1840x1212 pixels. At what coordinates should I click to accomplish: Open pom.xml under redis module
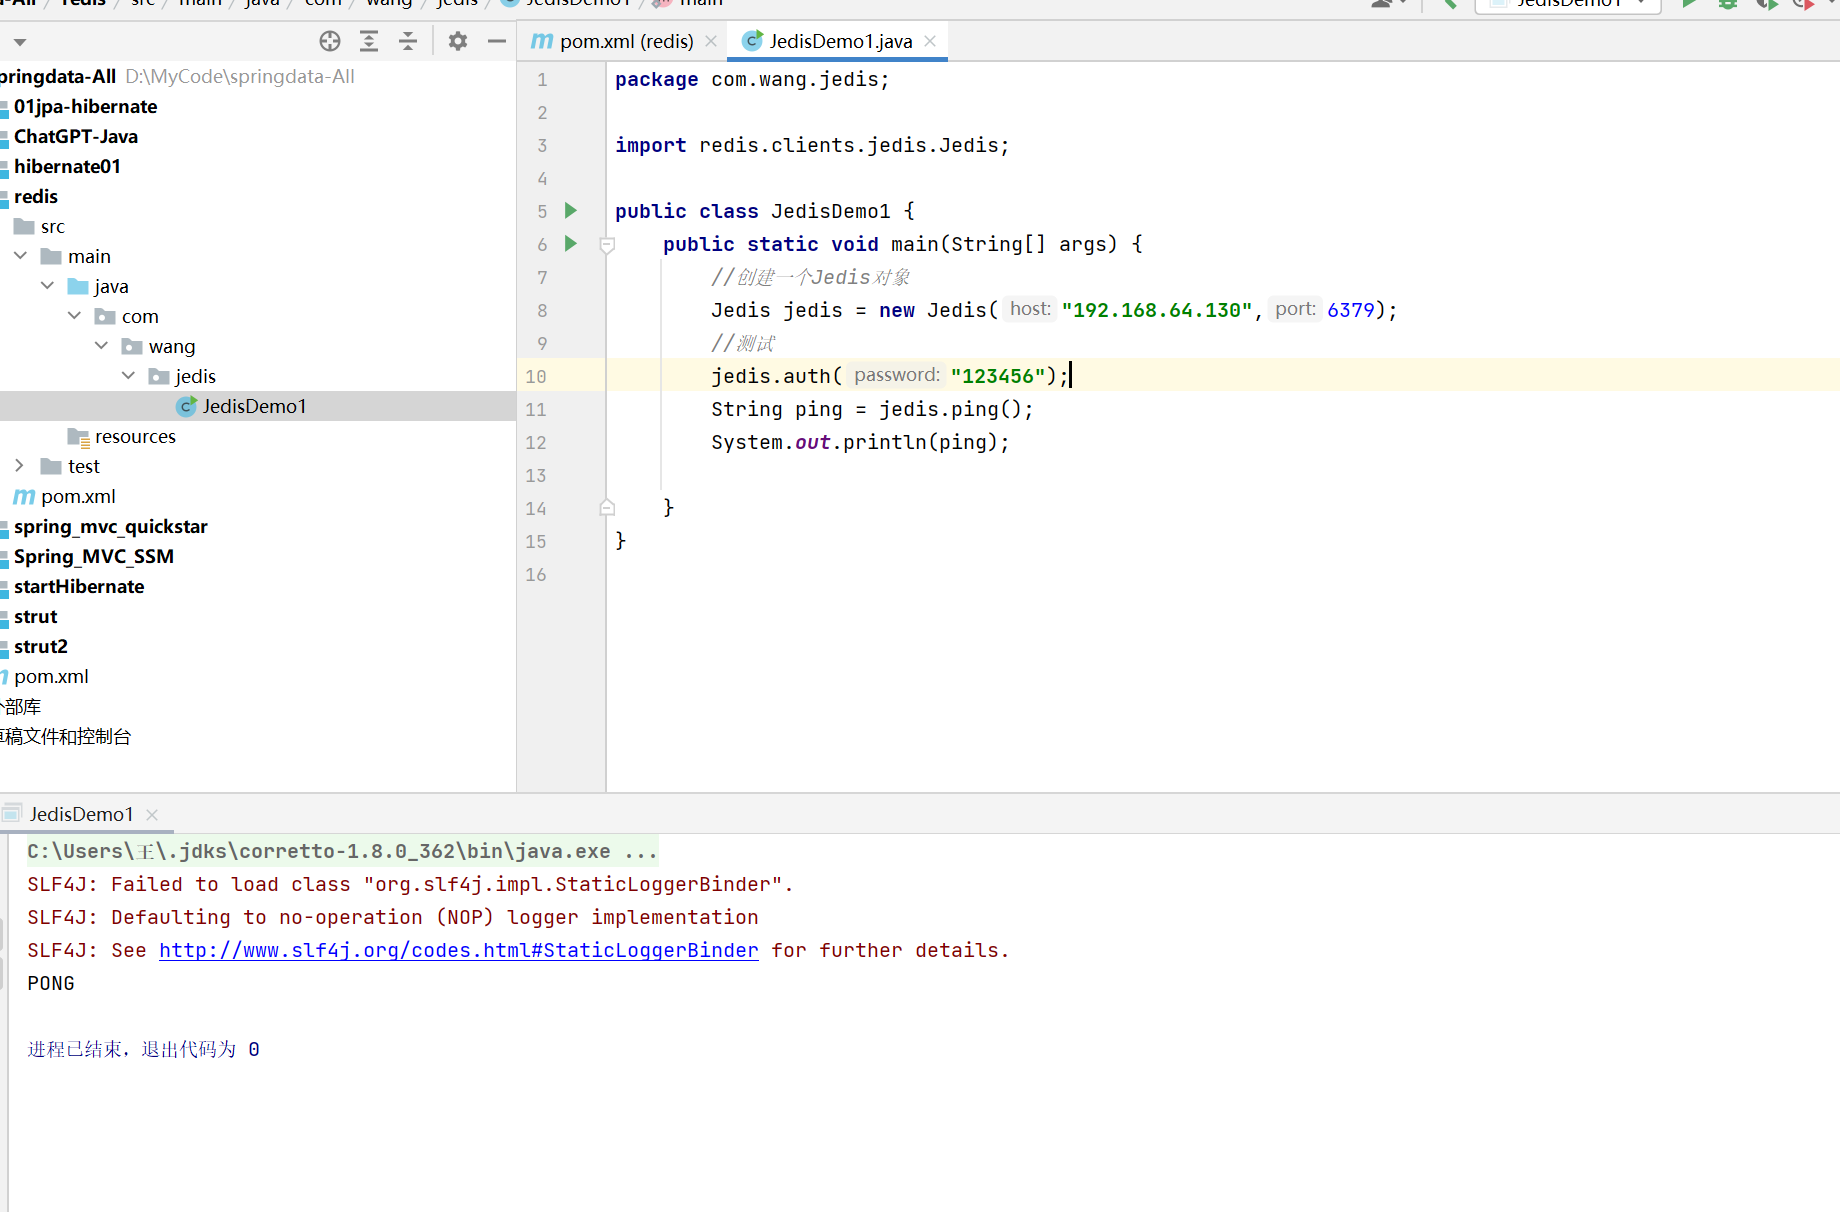[78, 496]
